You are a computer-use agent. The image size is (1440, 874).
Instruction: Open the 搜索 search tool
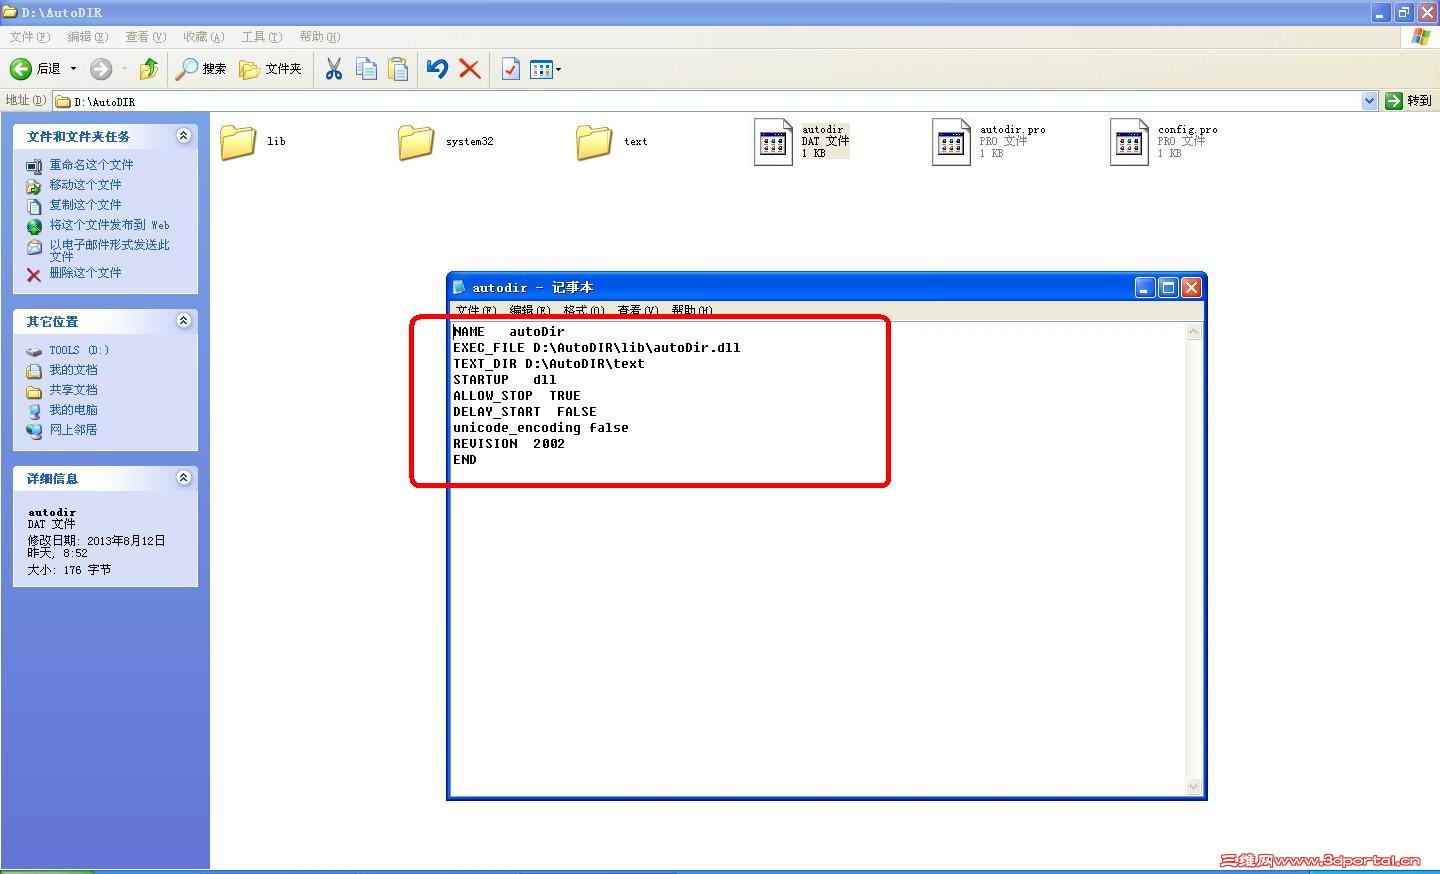click(201, 69)
